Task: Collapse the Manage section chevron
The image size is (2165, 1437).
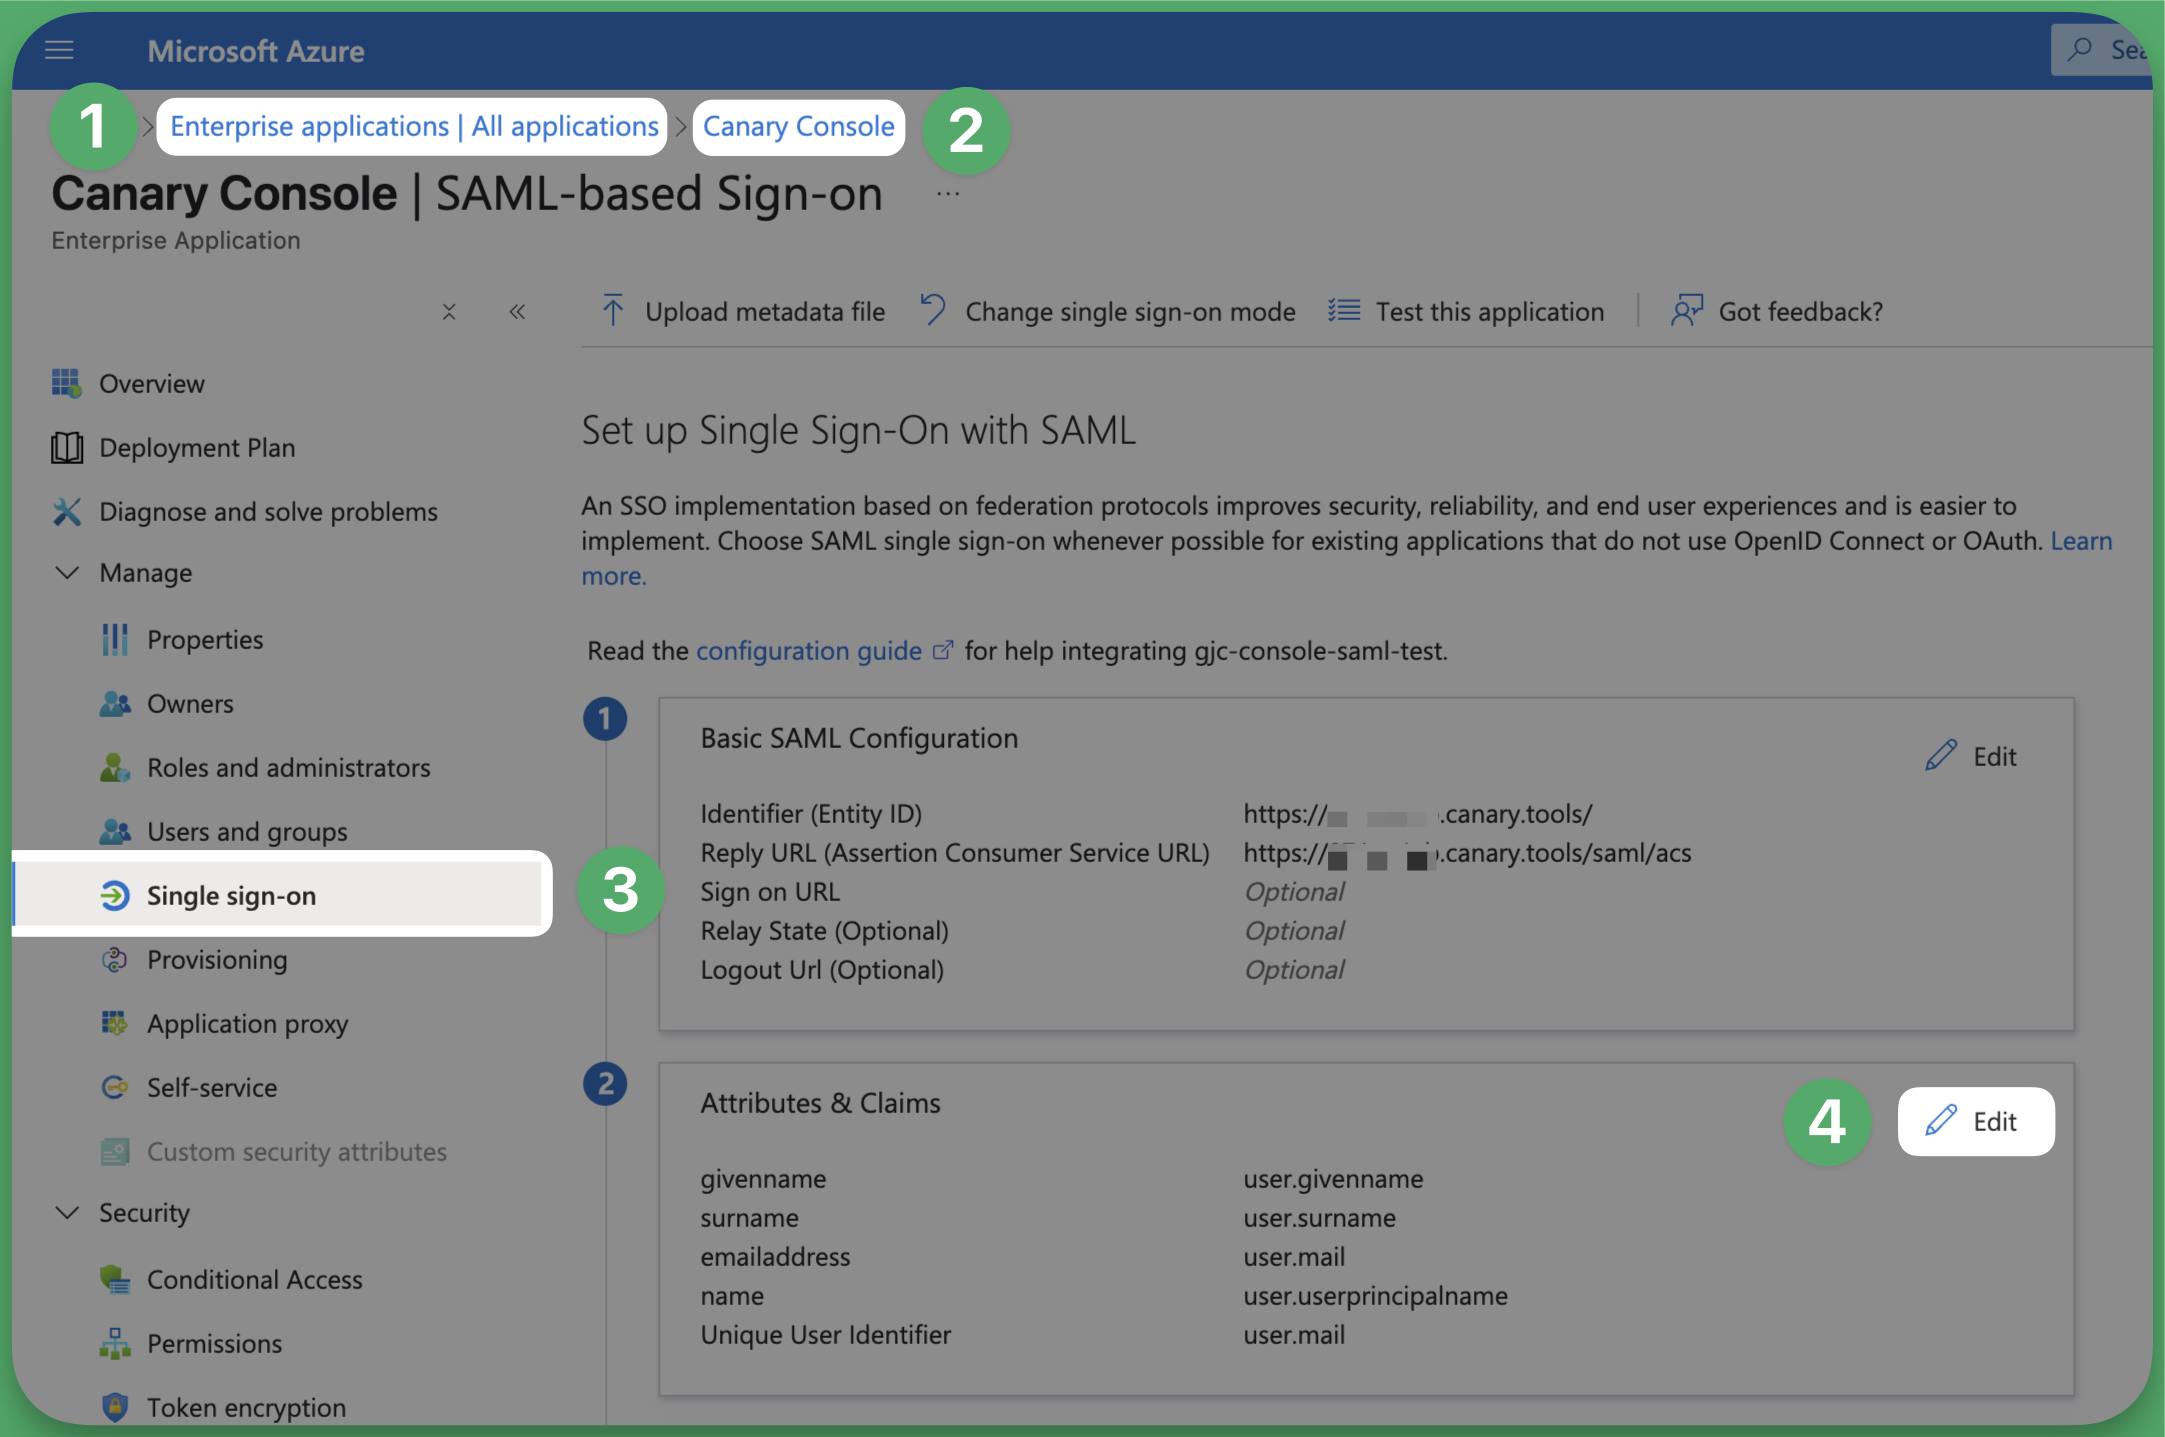Action: click(67, 573)
